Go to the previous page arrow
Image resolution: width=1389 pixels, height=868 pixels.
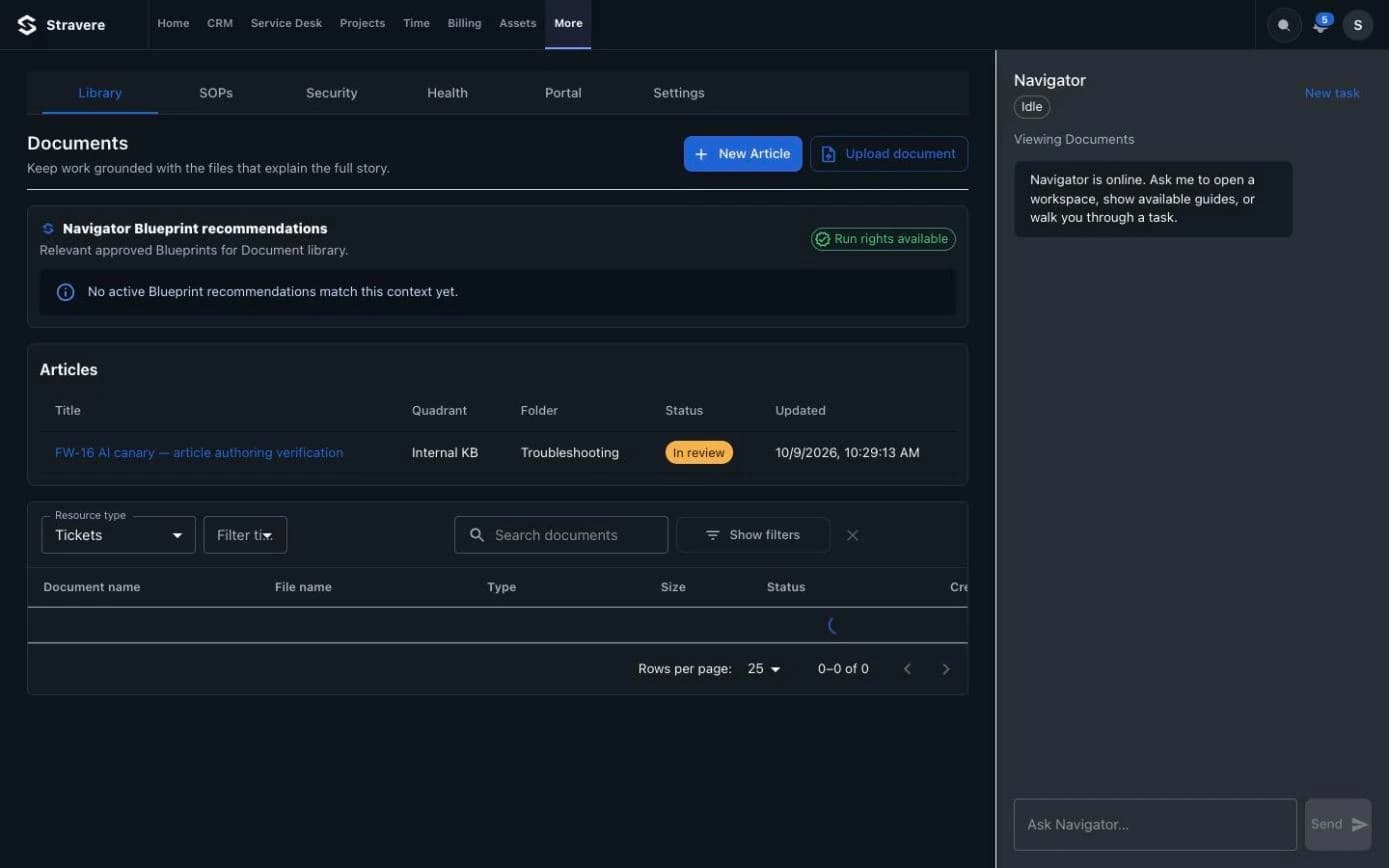[x=907, y=669]
